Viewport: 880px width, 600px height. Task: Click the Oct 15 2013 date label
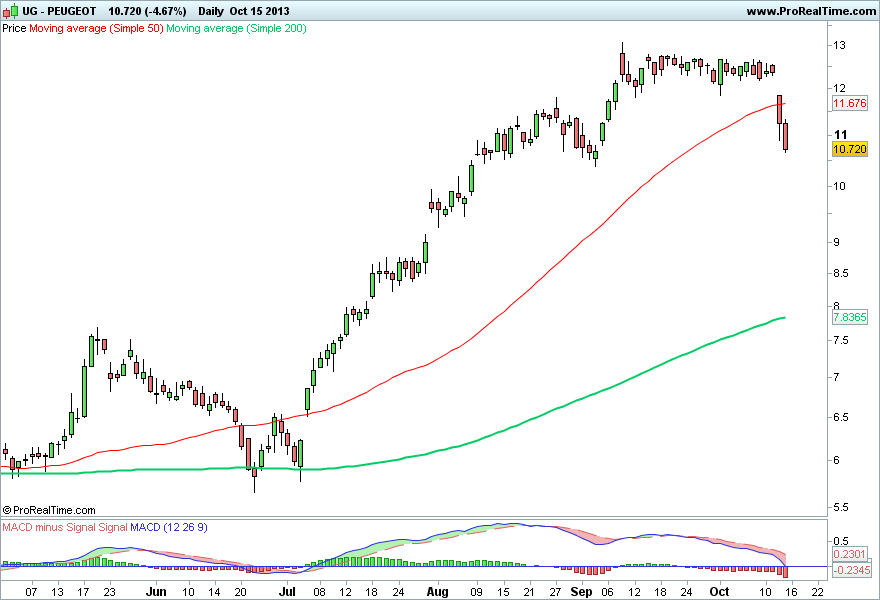click(x=259, y=11)
